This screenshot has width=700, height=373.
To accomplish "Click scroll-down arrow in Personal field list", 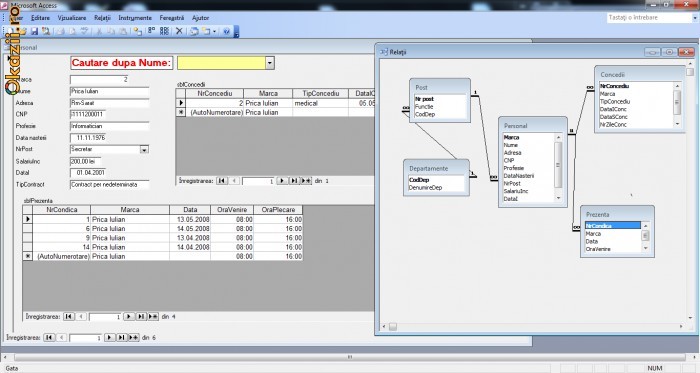I will [558, 198].
